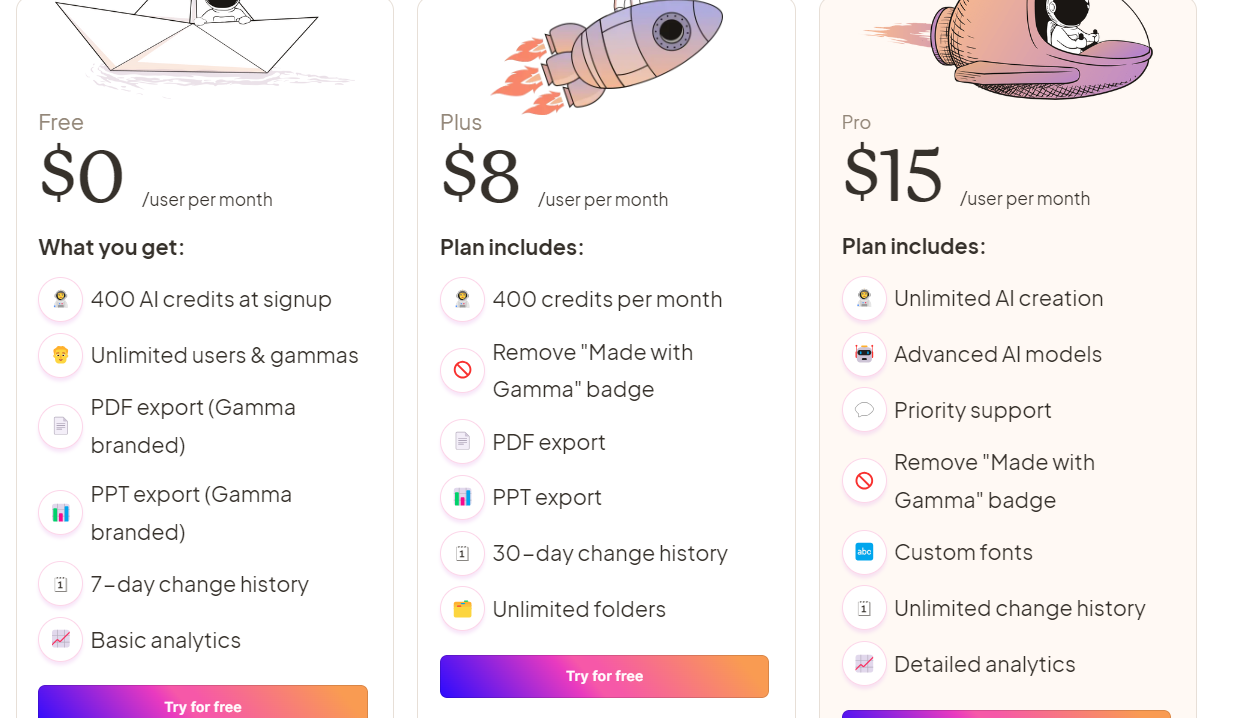Click the astronaut icon beside 400 AI credits at signup
Image resolution: width=1233 pixels, height=718 pixels.
61,299
